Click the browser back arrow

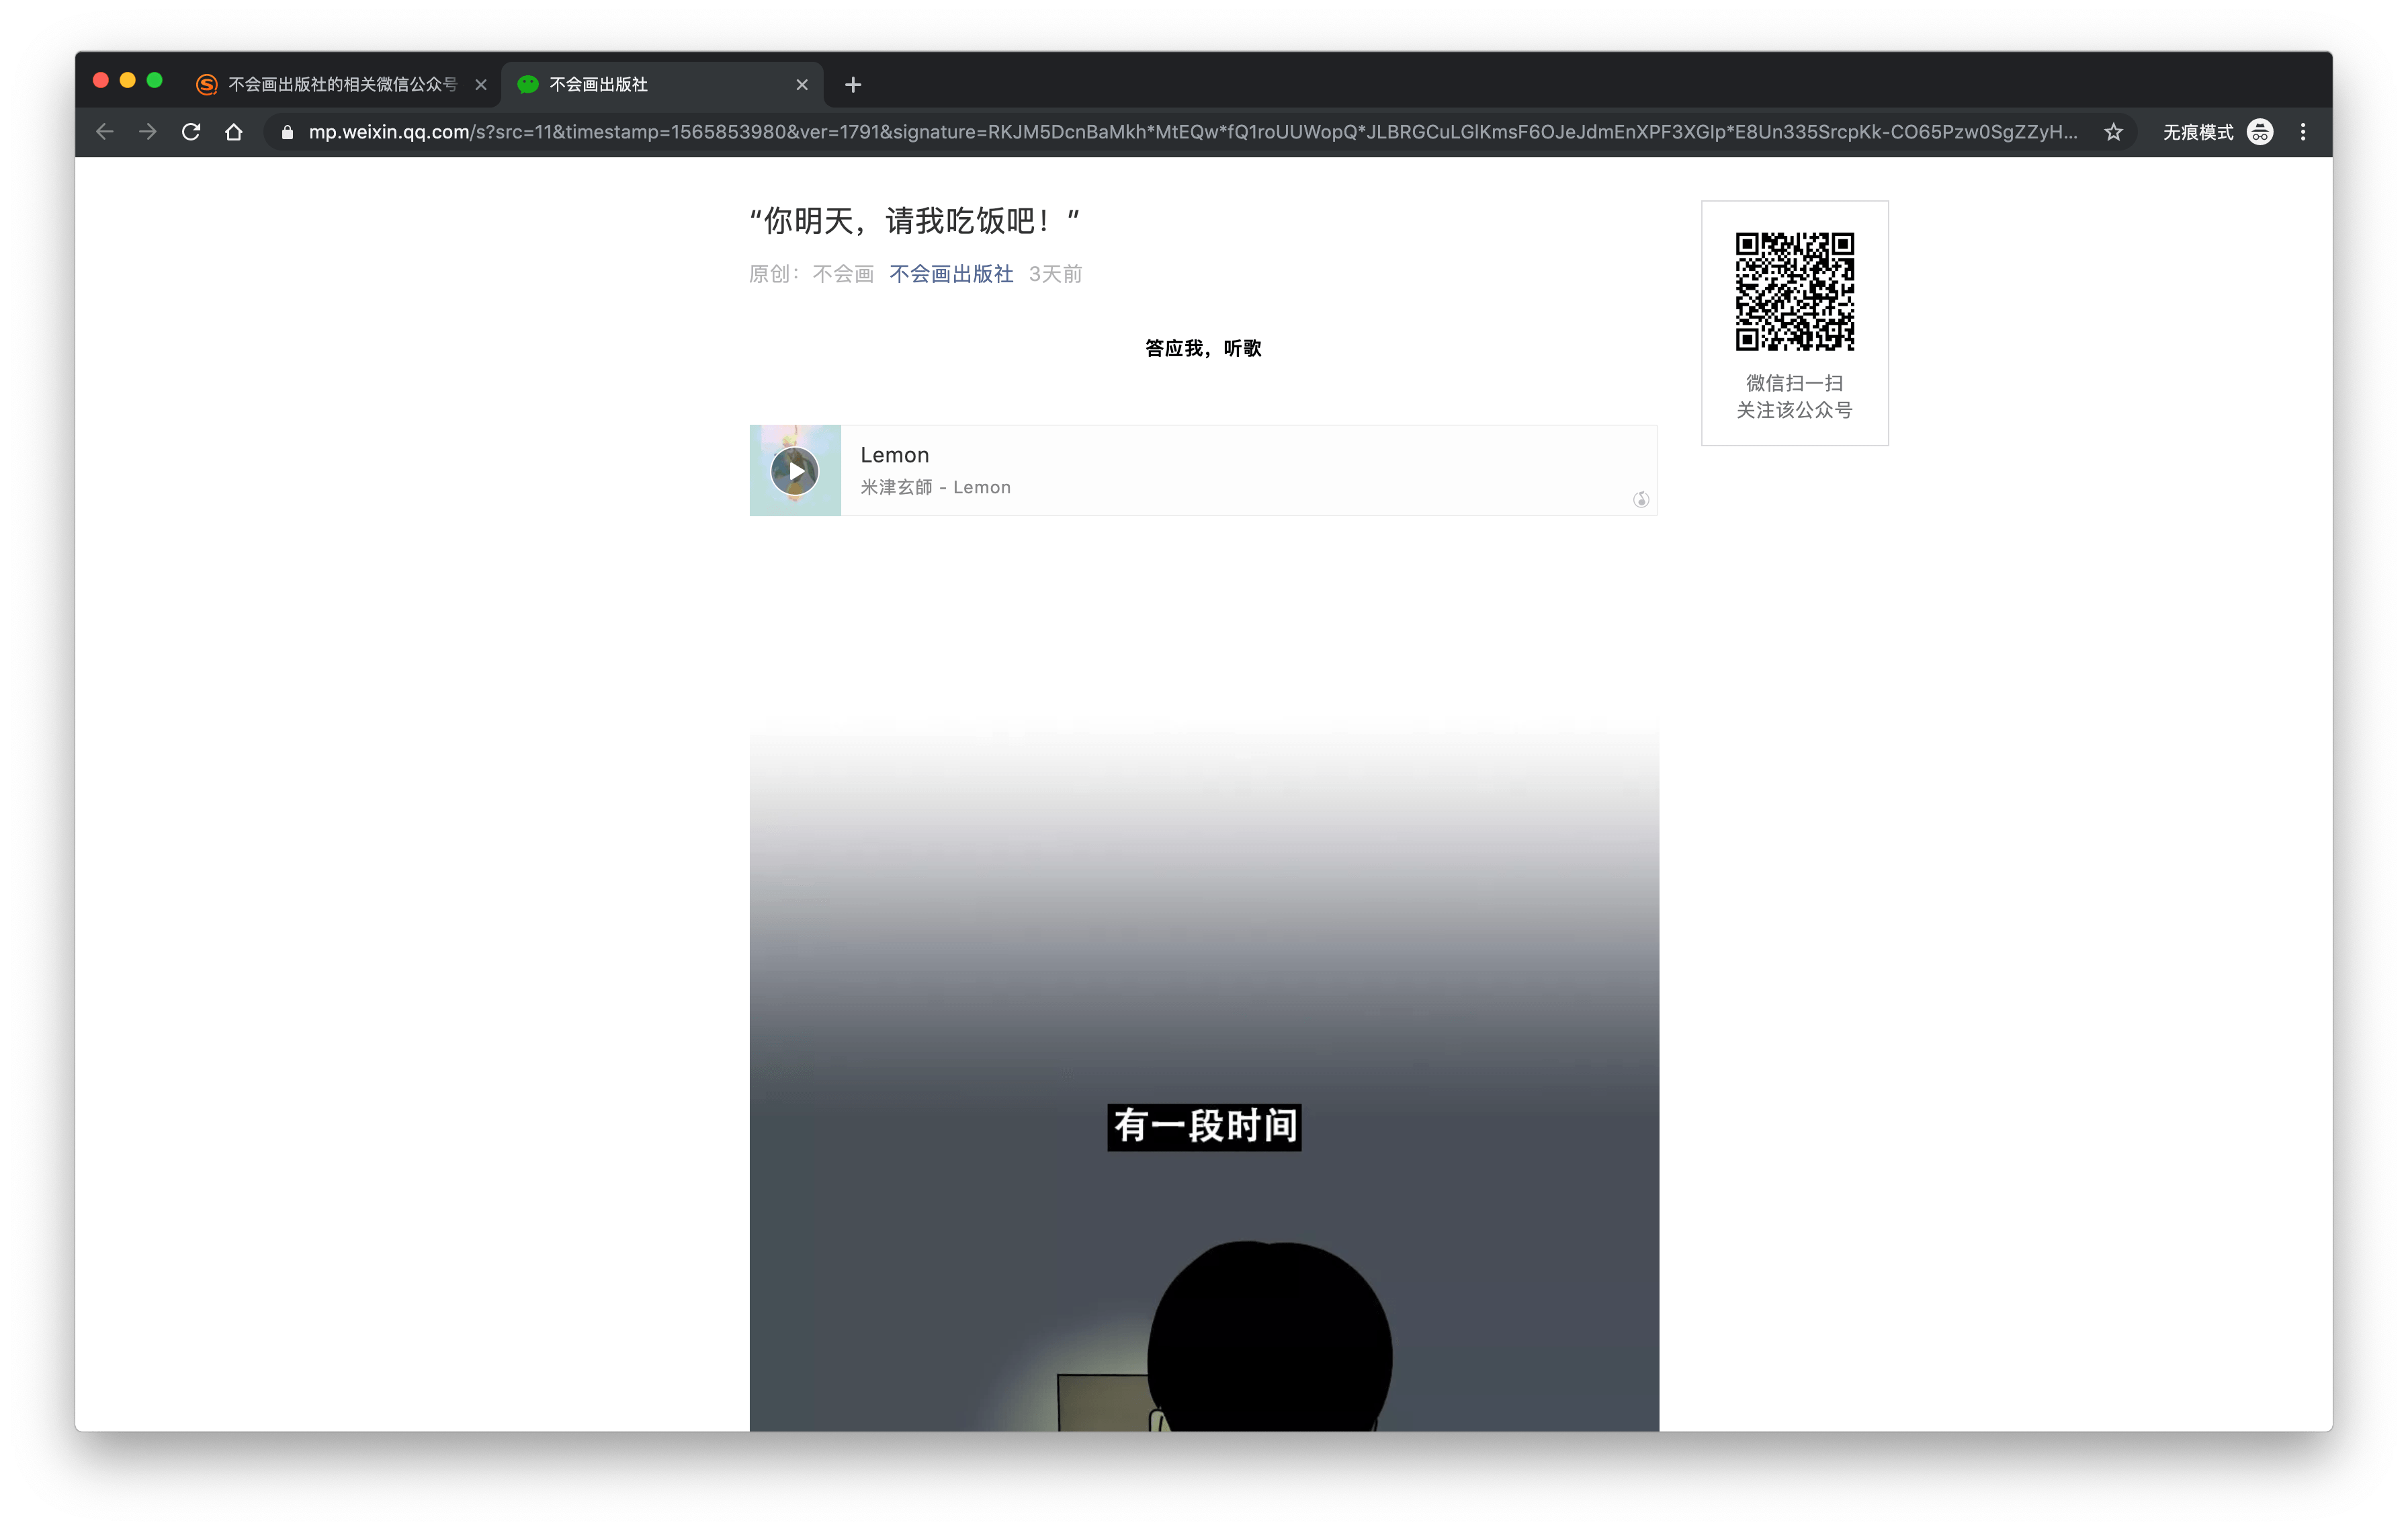(x=105, y=132)
